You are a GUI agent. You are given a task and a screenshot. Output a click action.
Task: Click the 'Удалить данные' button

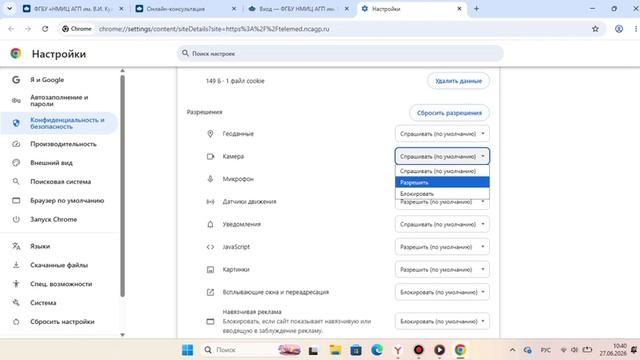(458, 81)
